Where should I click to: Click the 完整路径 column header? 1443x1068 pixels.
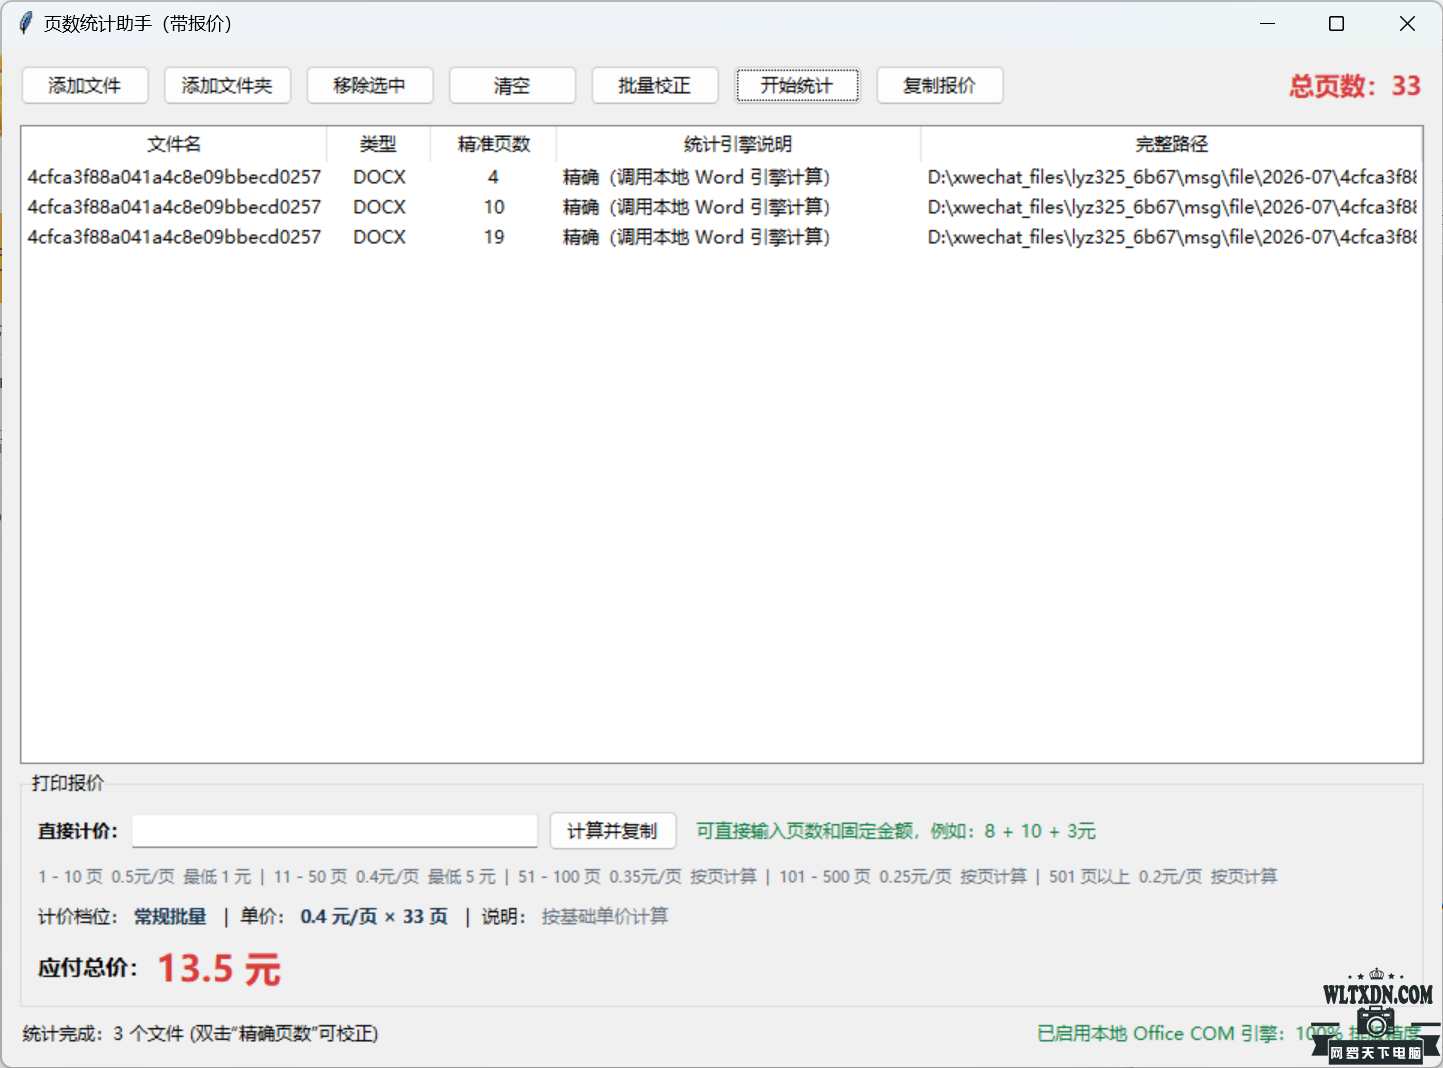pyautogui.click(x=1171, y=144)
